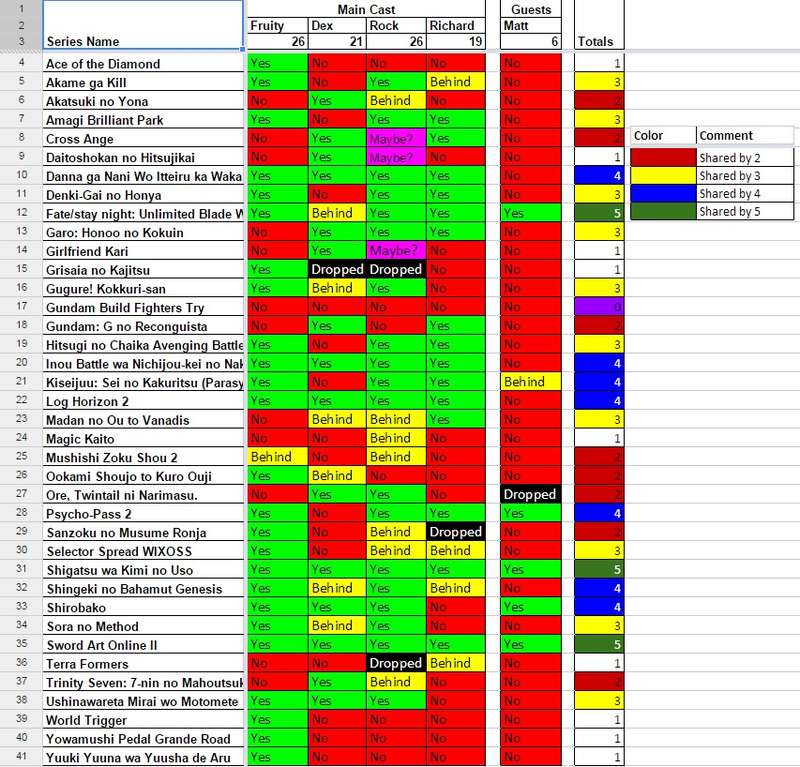Click Matt's Yes cell for Shirobako
The width and height of the screenshot is (800, 767).
[x=531, y=607]
